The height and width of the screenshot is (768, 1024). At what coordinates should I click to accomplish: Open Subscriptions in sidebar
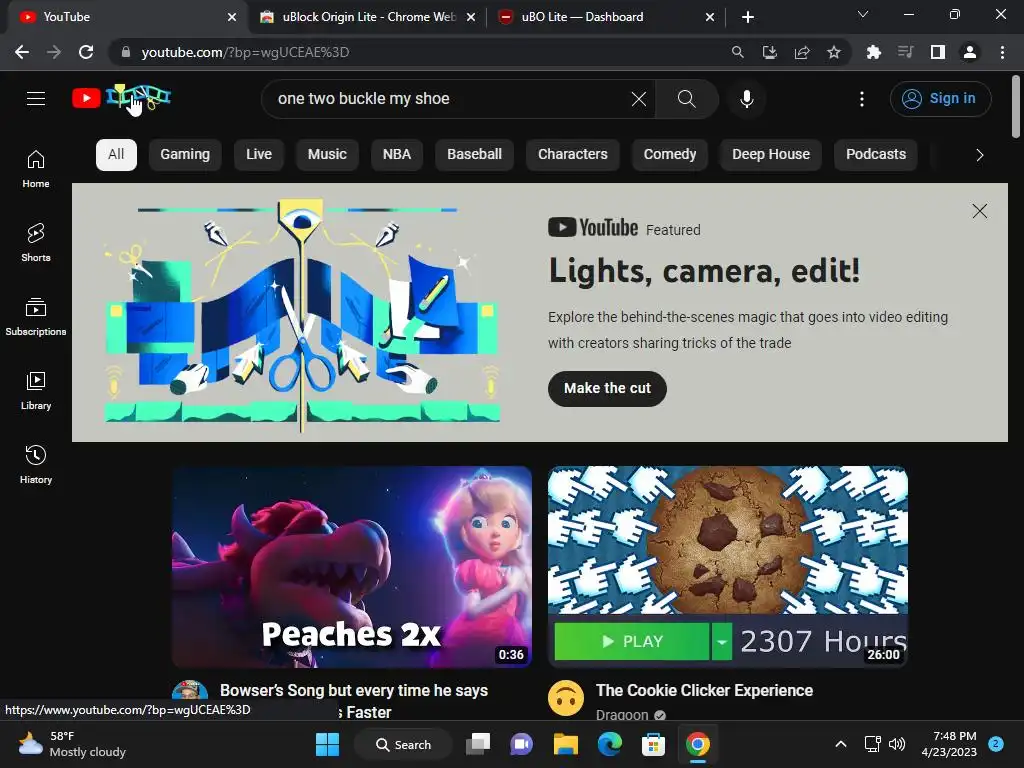(36, 316)
